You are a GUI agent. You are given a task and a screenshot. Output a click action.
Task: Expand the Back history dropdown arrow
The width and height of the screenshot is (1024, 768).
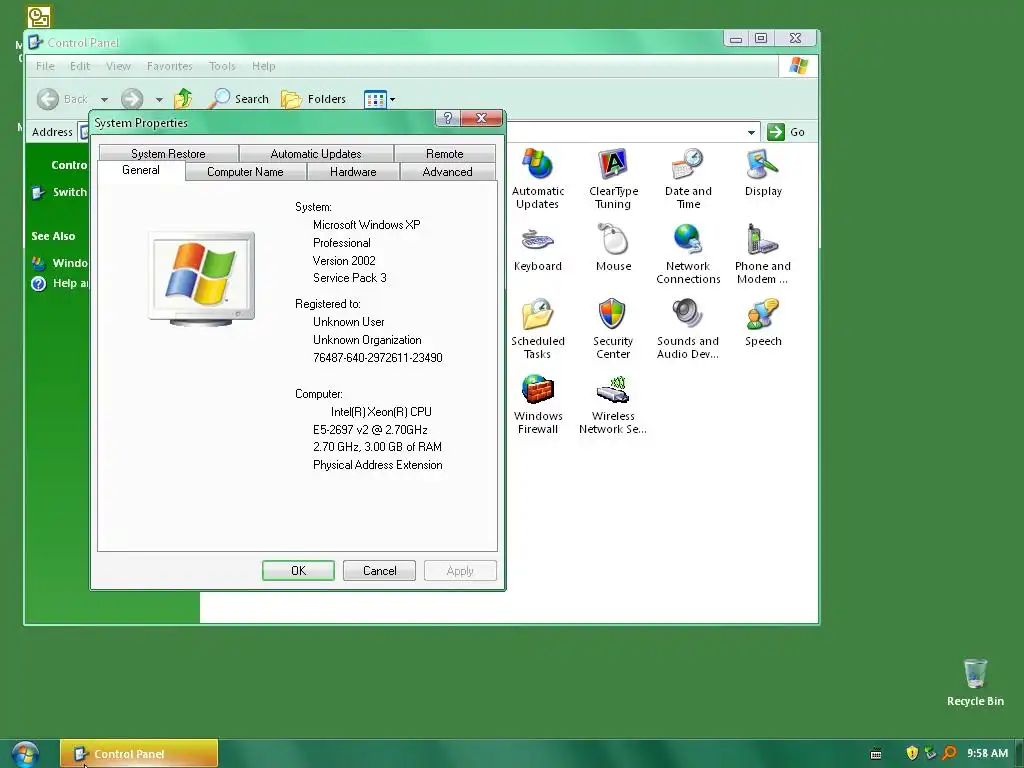(104, 99)
